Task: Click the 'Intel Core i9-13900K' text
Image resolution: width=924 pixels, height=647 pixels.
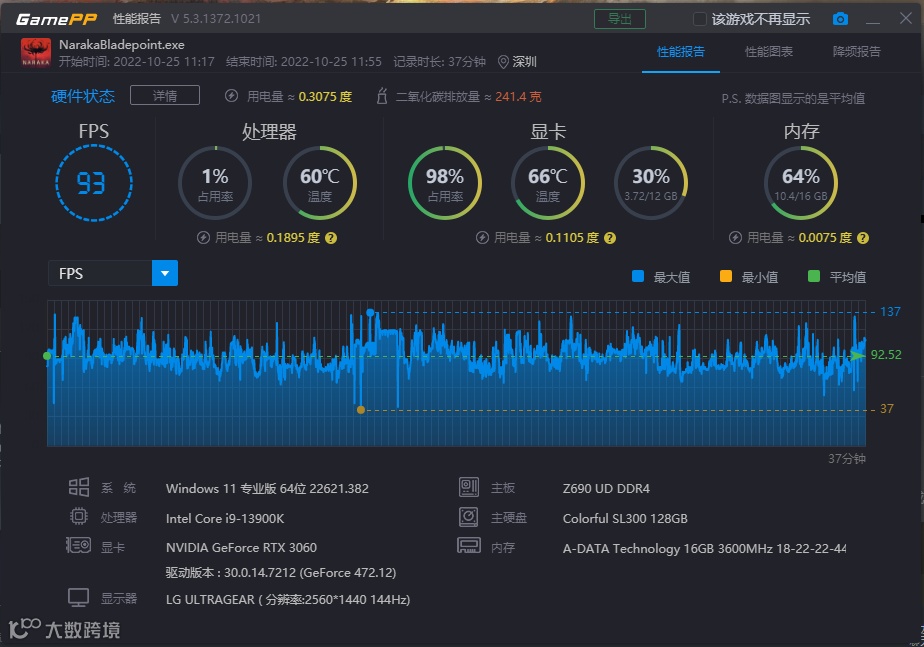Action: tap(225, 519)
